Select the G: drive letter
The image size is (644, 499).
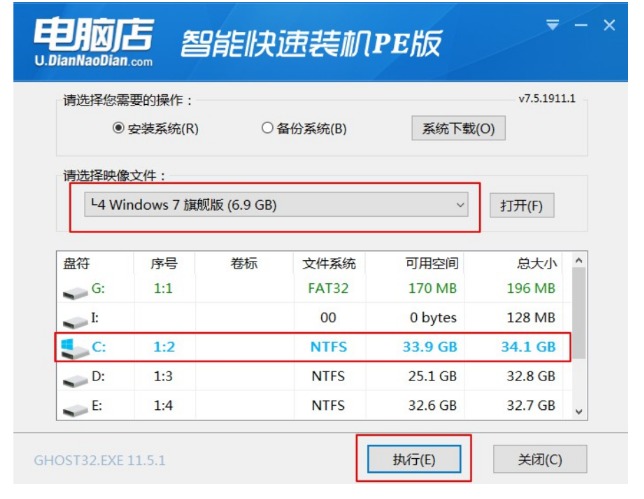(98, 288)
